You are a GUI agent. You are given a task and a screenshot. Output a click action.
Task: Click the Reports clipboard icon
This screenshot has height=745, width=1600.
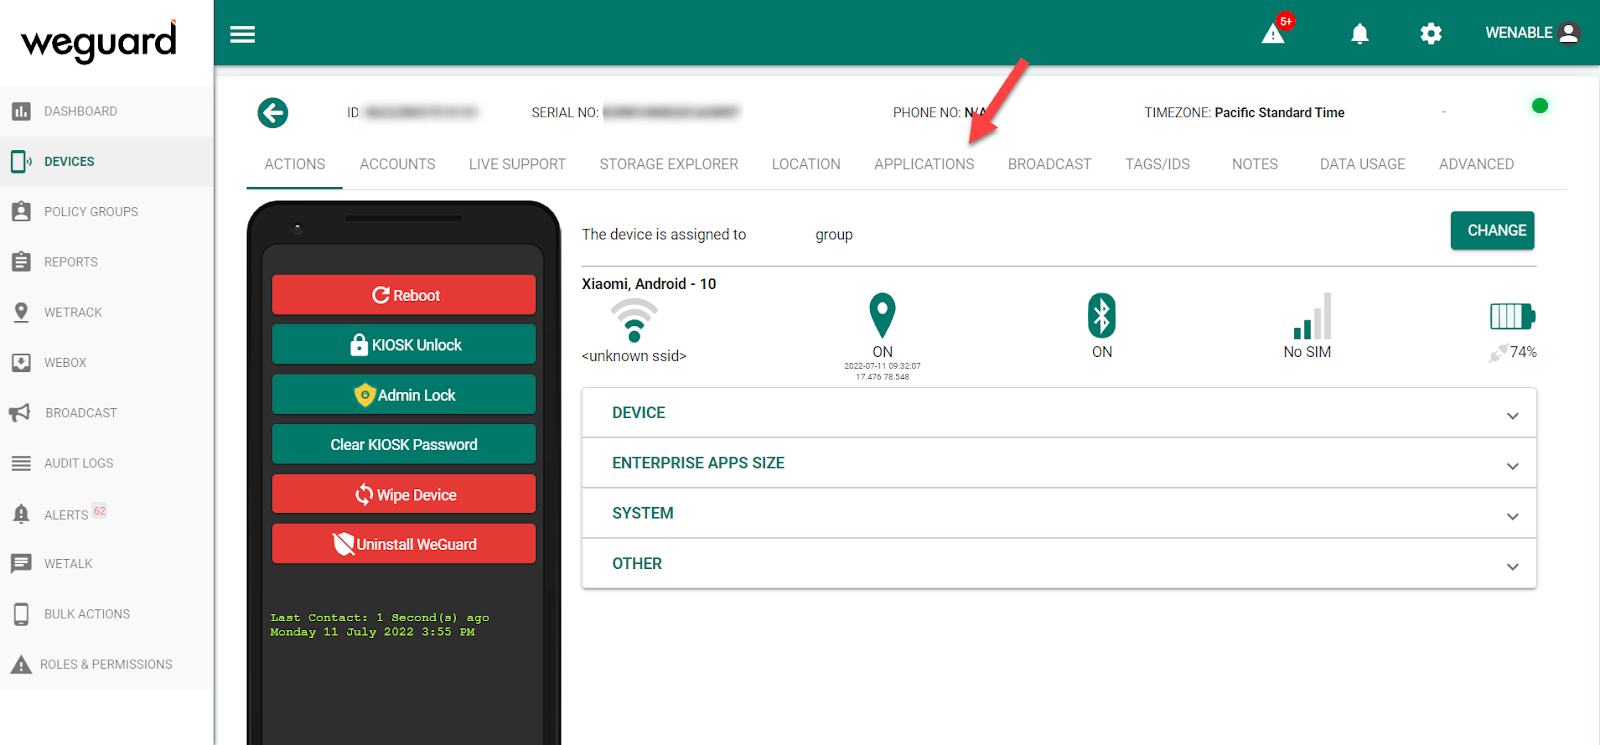21,261
